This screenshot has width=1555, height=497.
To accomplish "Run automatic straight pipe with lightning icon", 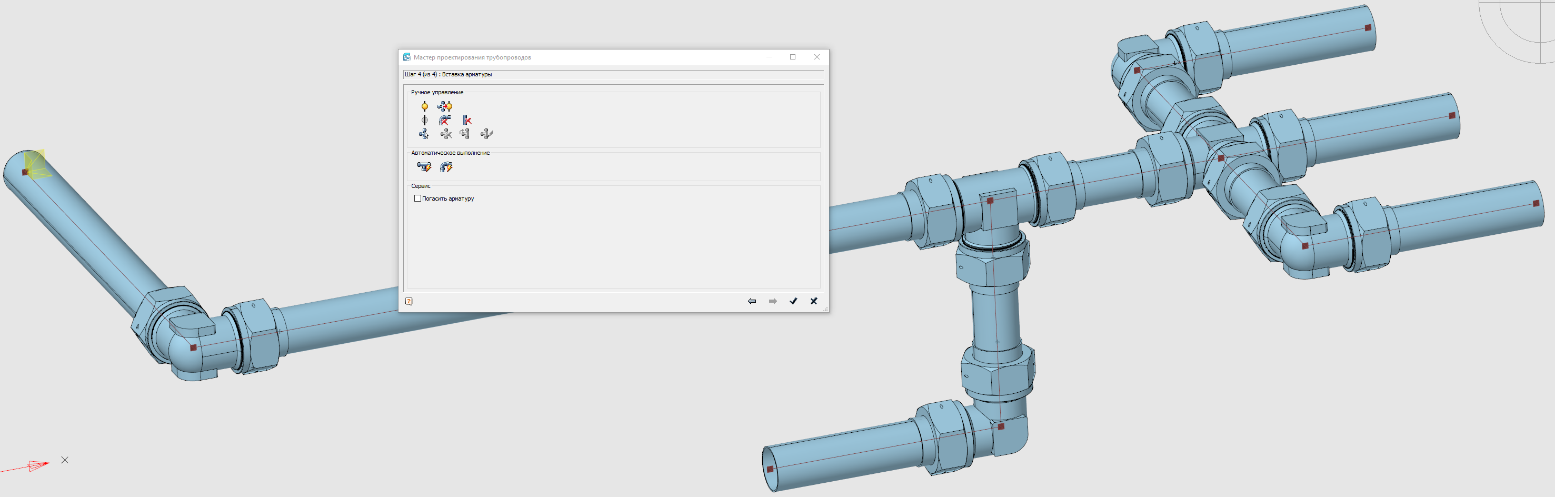I will point(424,166).
